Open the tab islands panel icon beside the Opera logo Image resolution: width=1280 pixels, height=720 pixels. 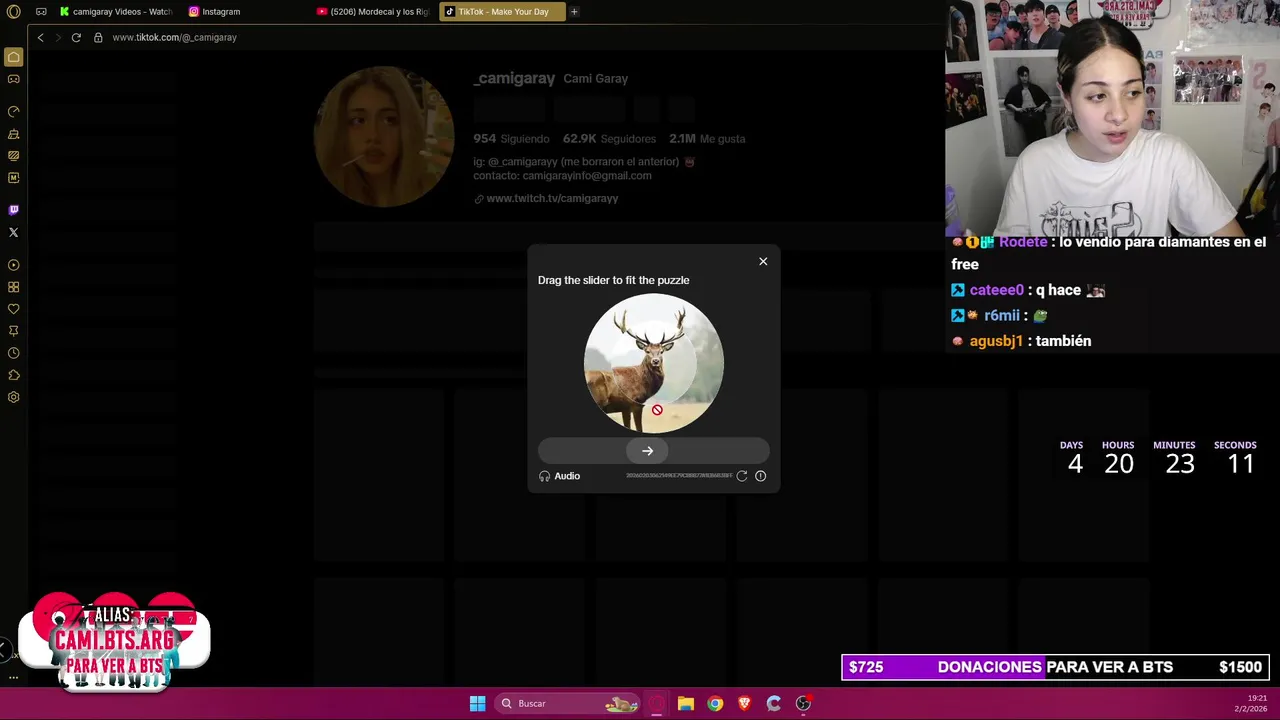(41, 12)
